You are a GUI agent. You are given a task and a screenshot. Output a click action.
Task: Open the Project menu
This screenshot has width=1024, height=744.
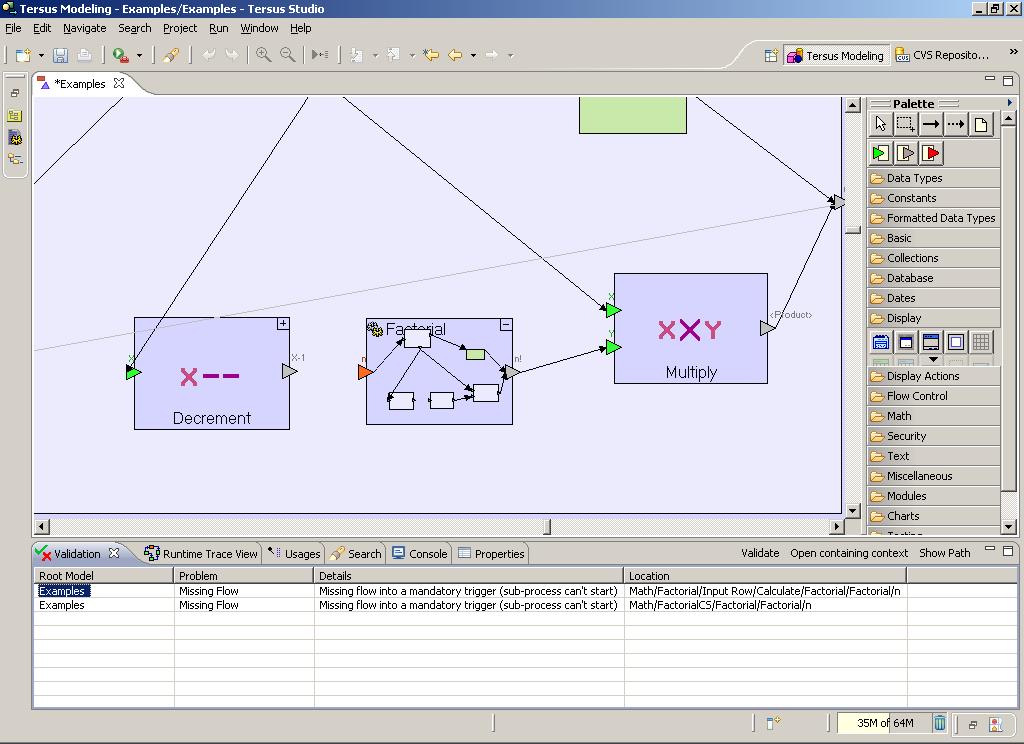pyautogui.click(x=180, y=28)
